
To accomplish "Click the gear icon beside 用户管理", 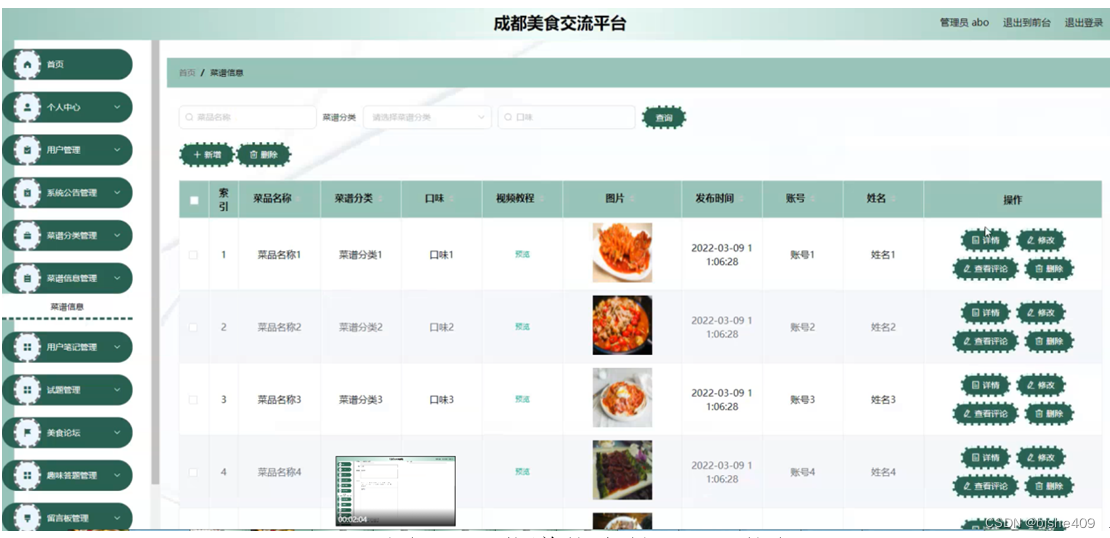I will [27, 150].
